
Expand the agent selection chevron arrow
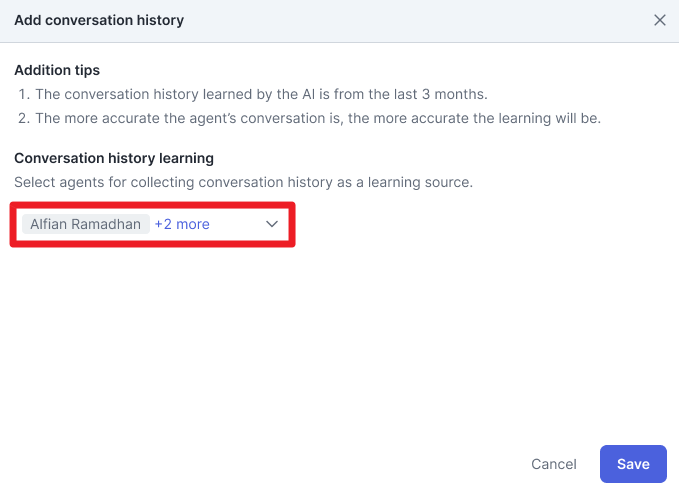pyautogui.click(x=272, y=224)
